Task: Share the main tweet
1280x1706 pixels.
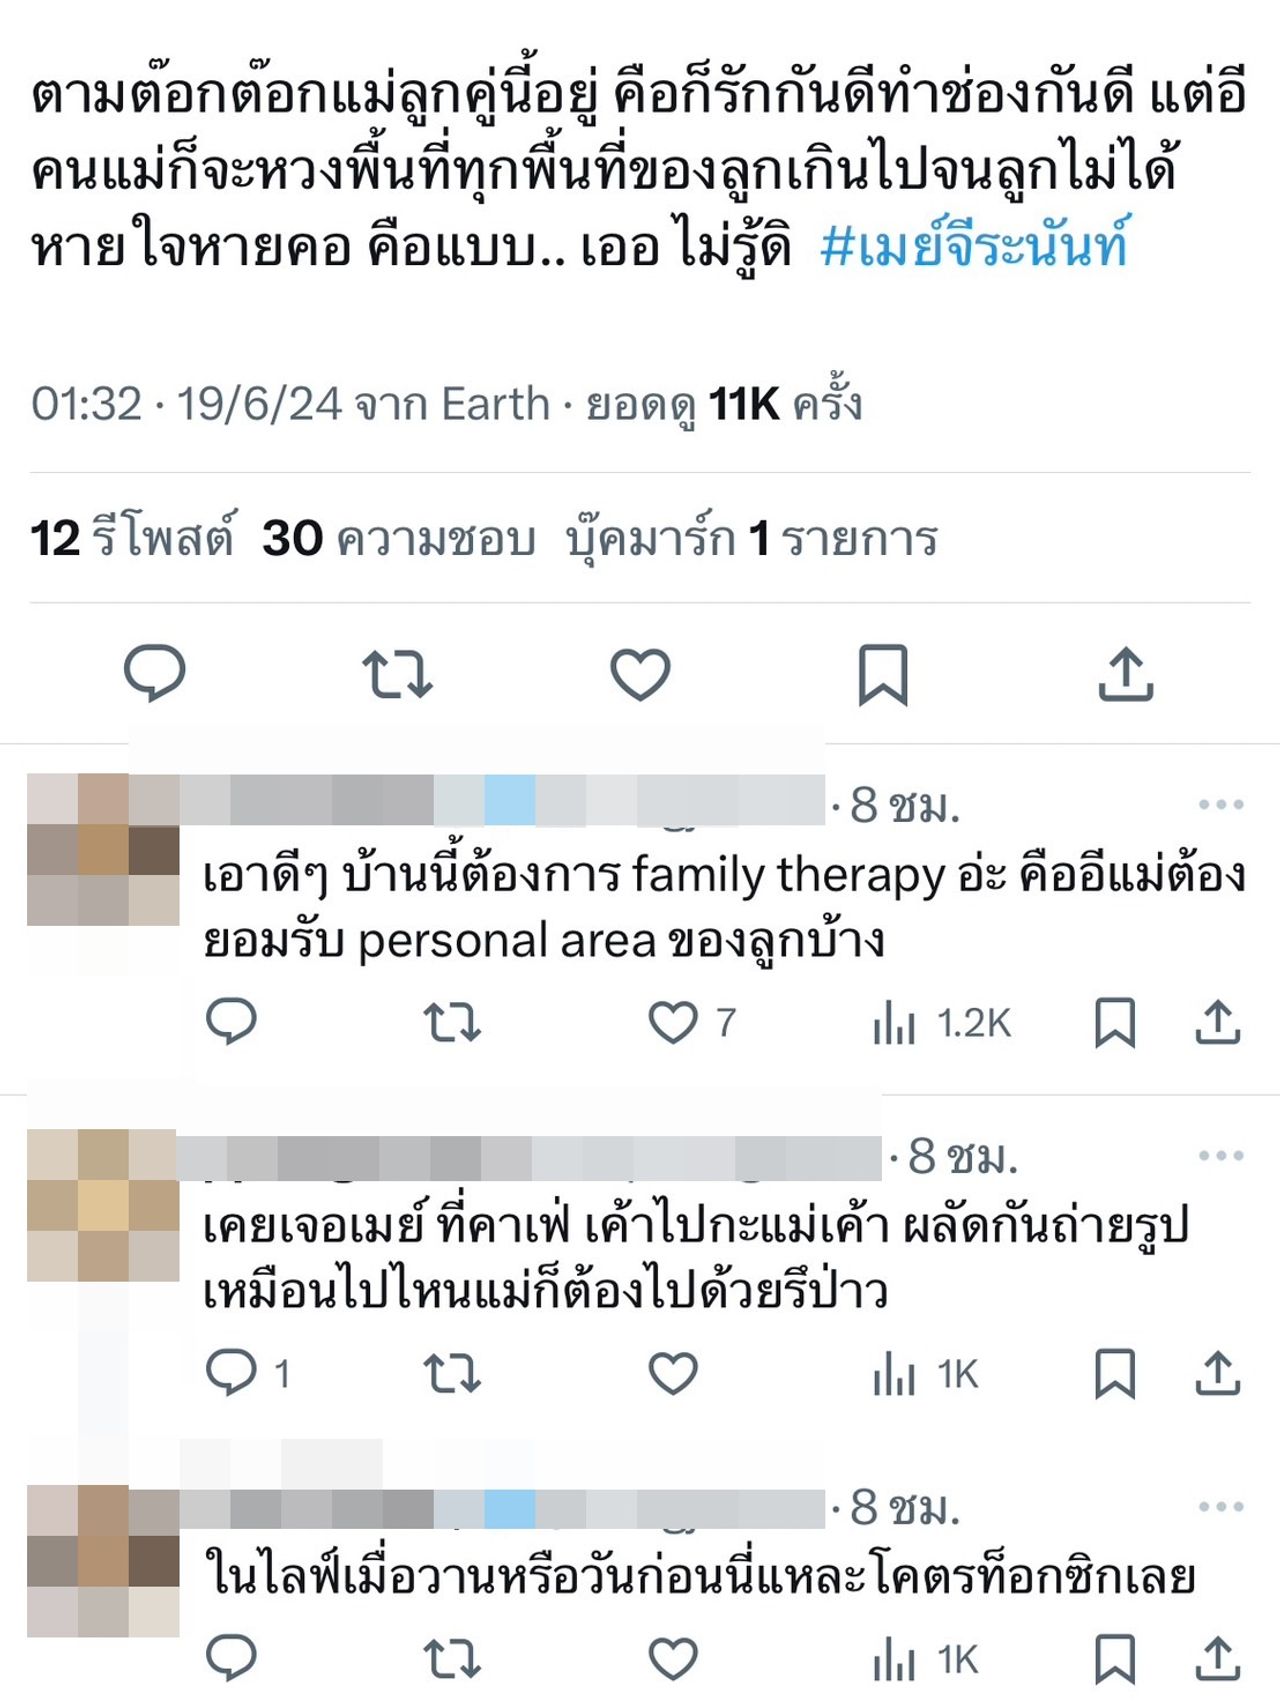Action: click(1126, 674)
